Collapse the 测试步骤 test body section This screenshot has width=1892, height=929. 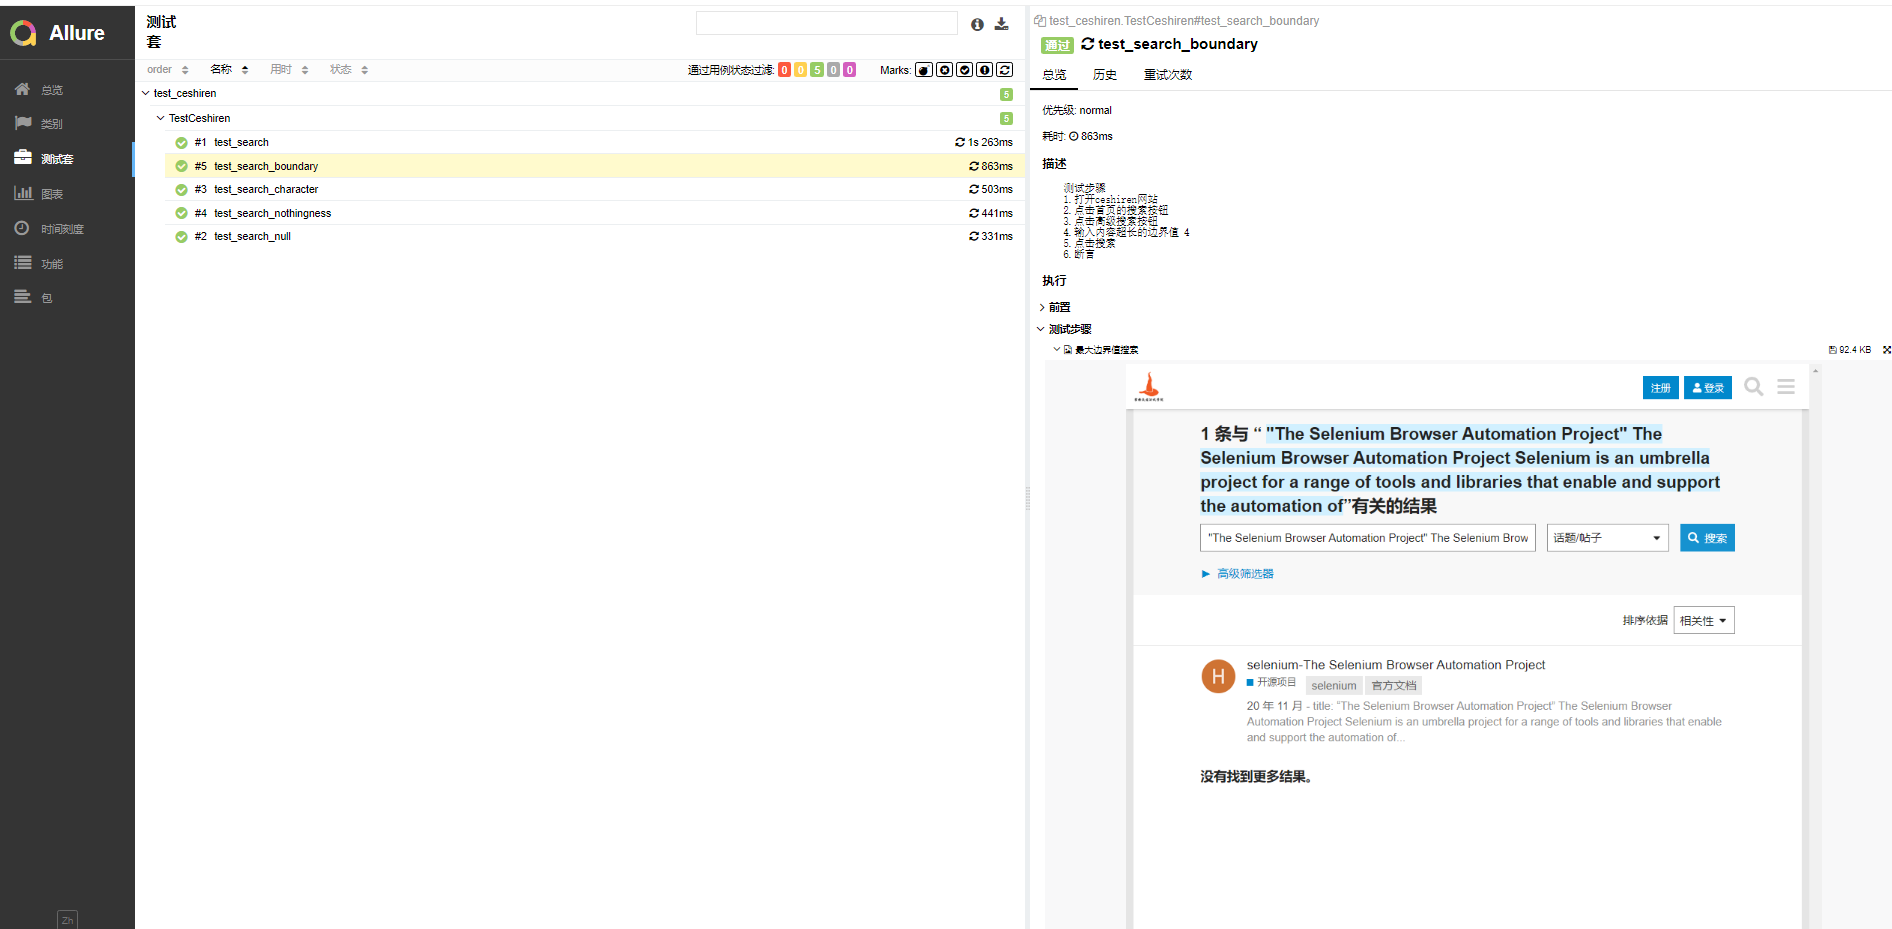pyautogui.click(x=1064, y=329)
